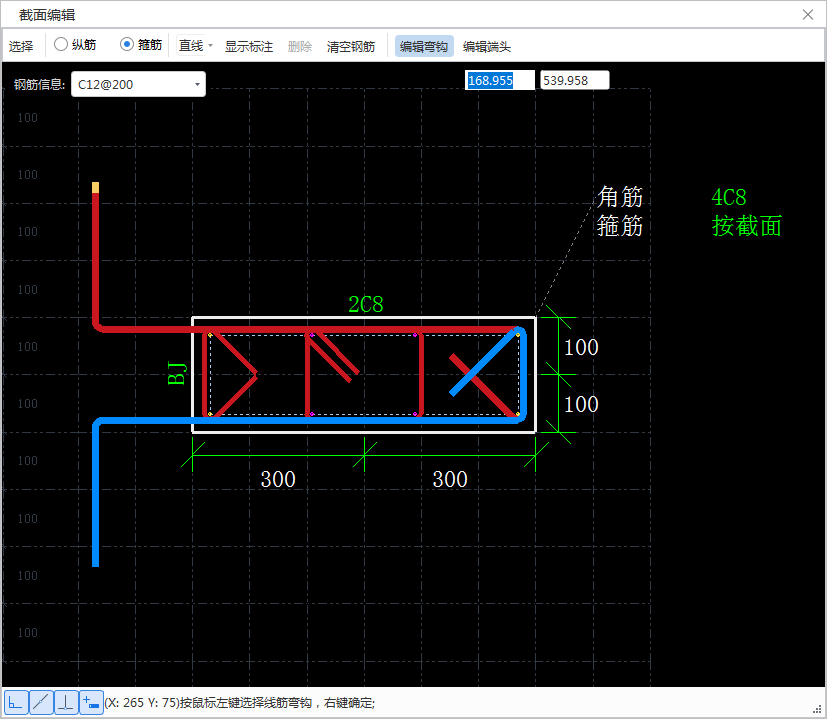Click 显示标注 to show annotations
This screenshot has height=719, width=827.
[x=248, y=46]
